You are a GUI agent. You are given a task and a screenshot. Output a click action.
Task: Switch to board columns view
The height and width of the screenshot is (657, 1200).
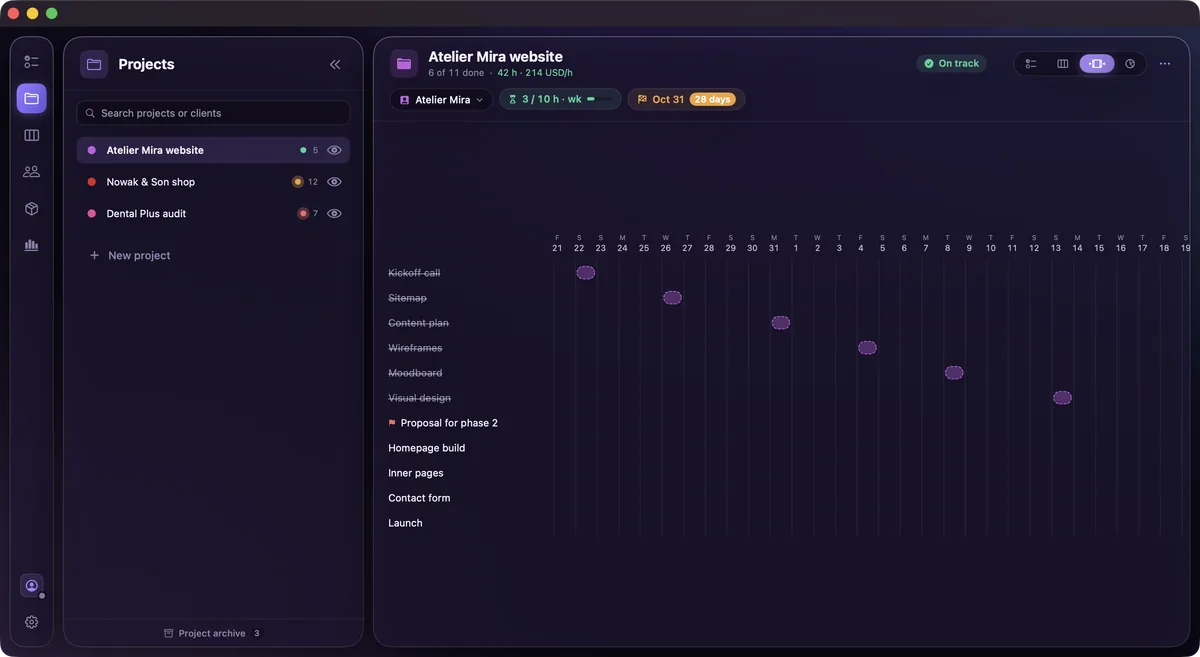point(1063,64)
